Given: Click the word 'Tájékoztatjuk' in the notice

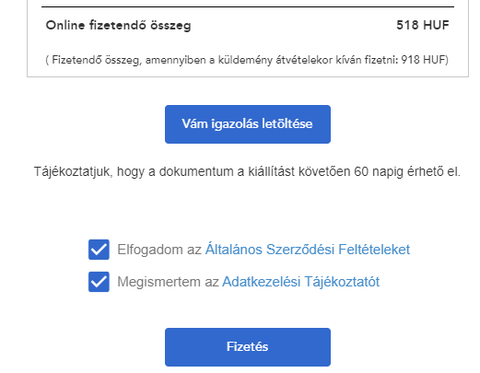Looking at the screenshot, I should click(73, 172).
